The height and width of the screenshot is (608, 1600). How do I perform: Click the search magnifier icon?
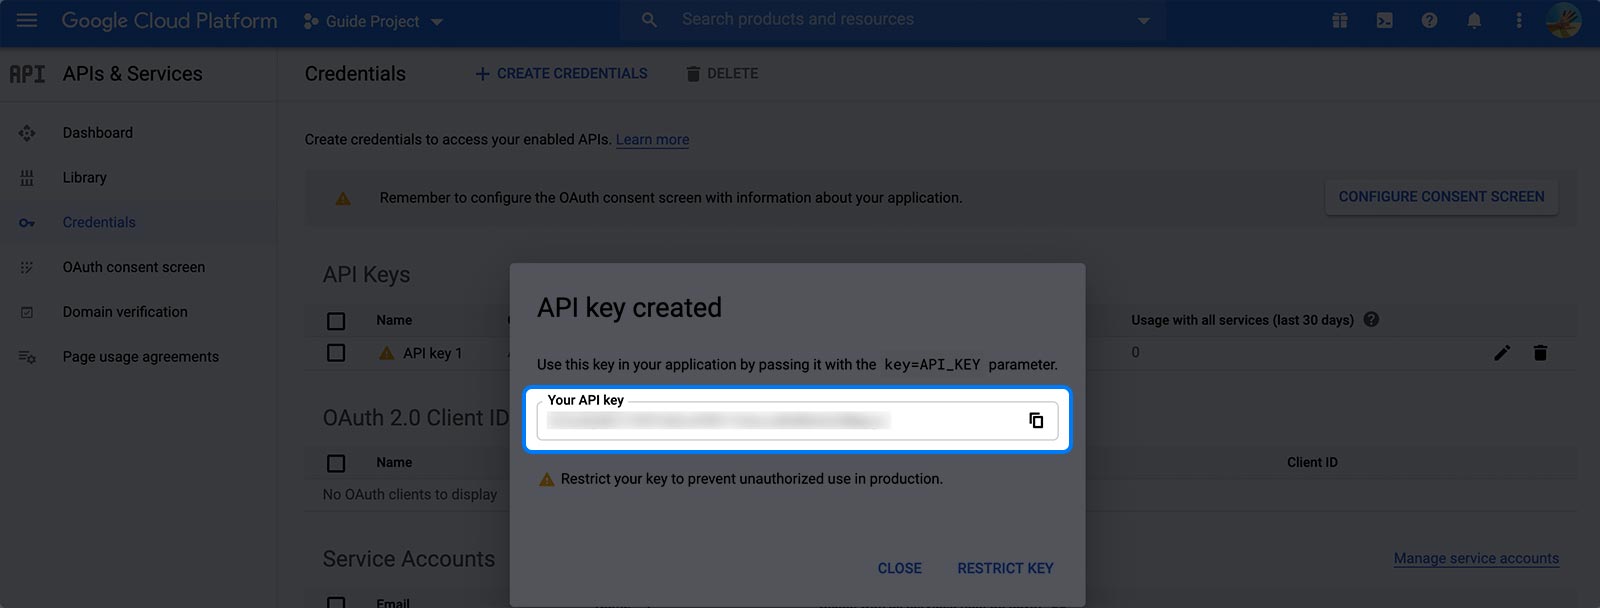click(649, 20)
